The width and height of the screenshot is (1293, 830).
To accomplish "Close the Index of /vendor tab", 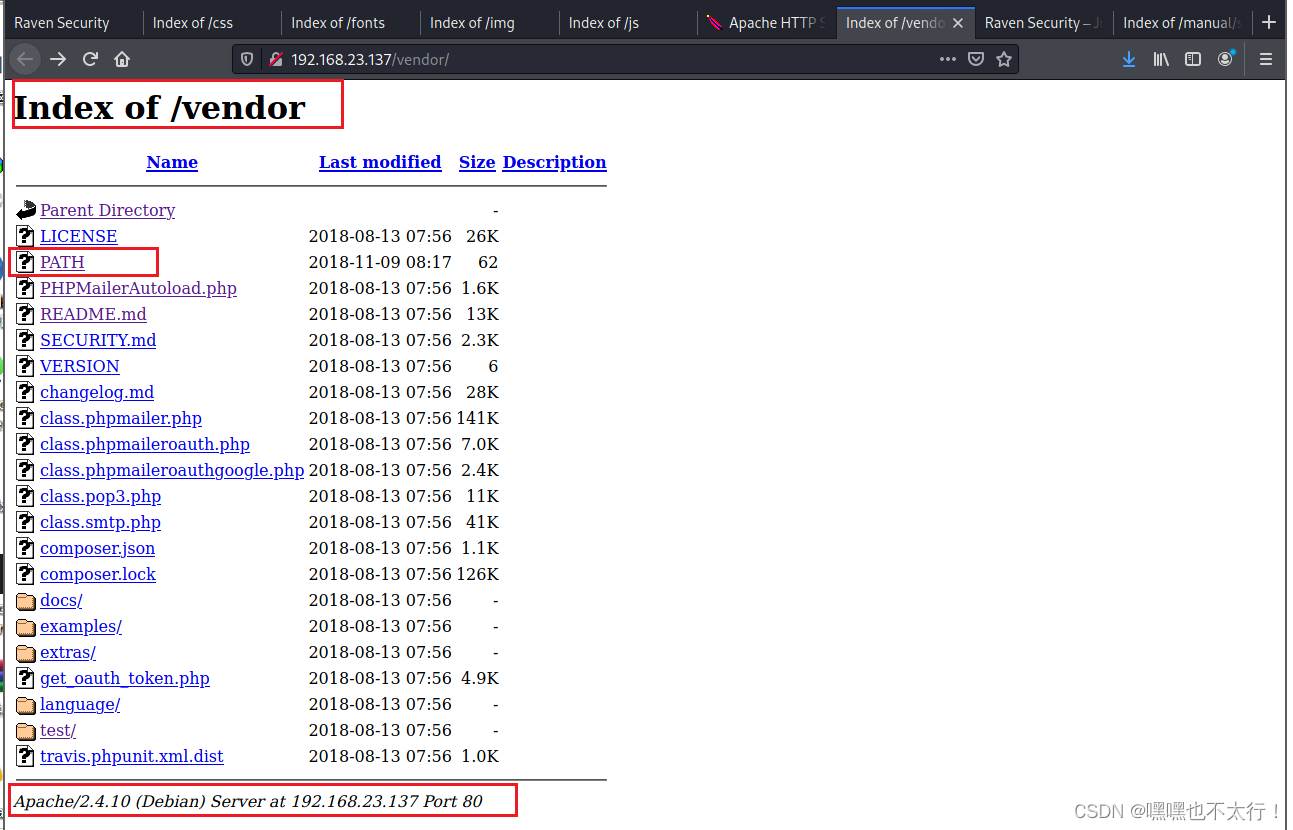I will point(959,23).
